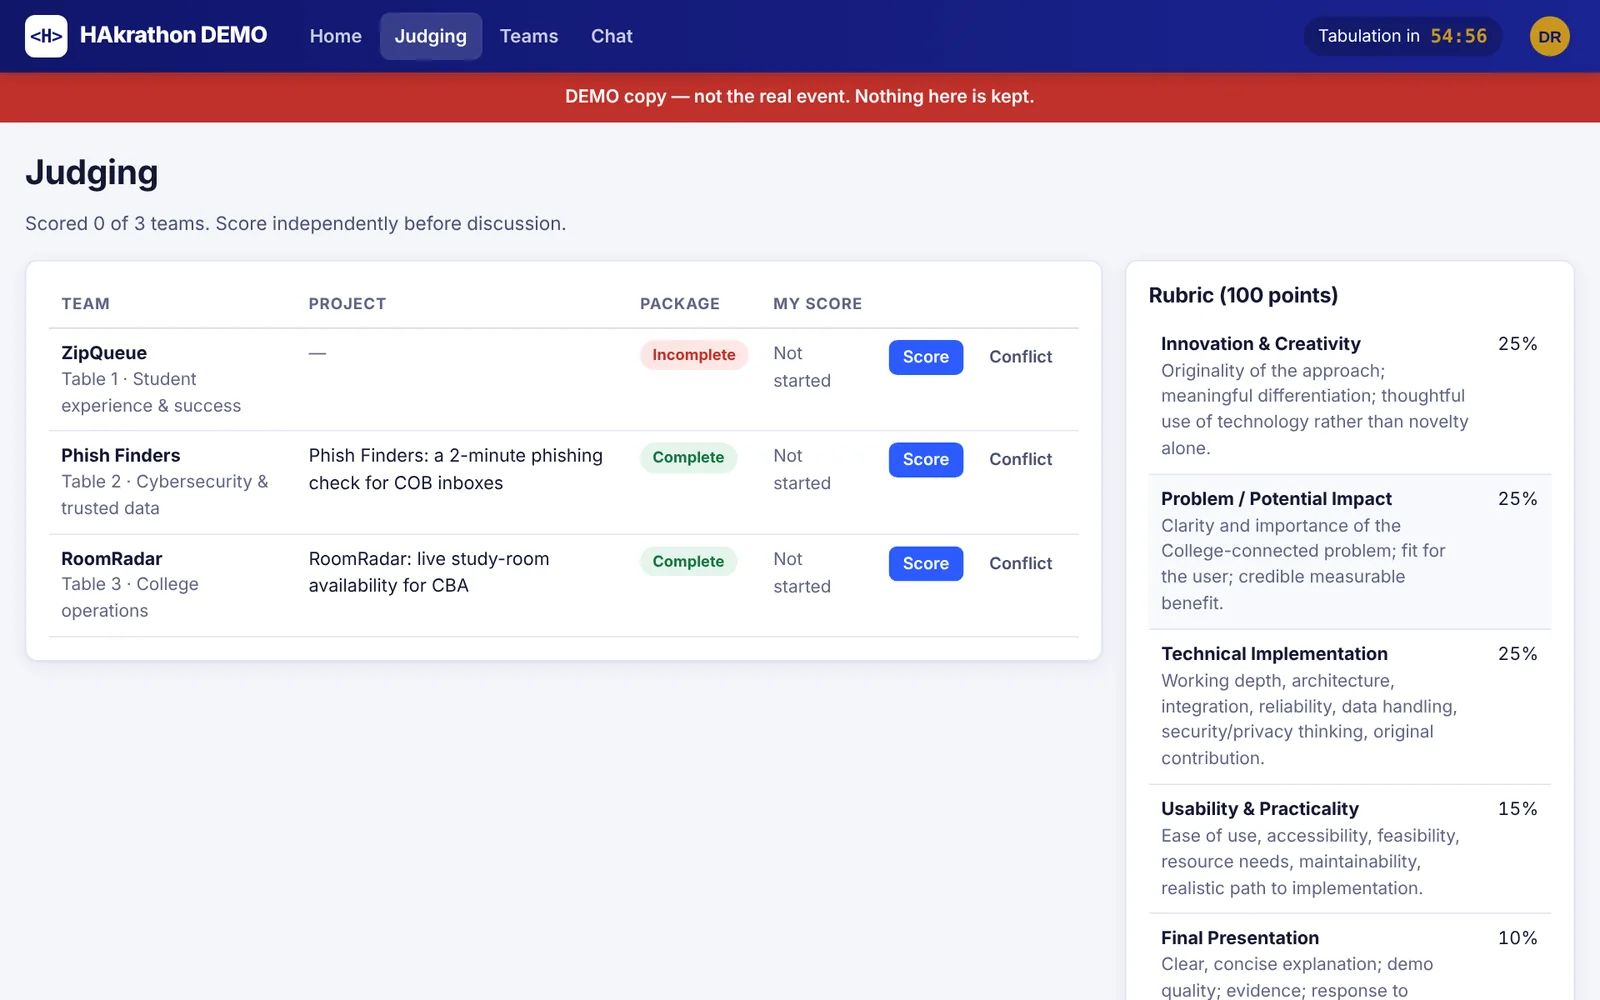
Task: Click the HAkrathon logo icon
Action: pyautogui.click(x=46, y=36)
